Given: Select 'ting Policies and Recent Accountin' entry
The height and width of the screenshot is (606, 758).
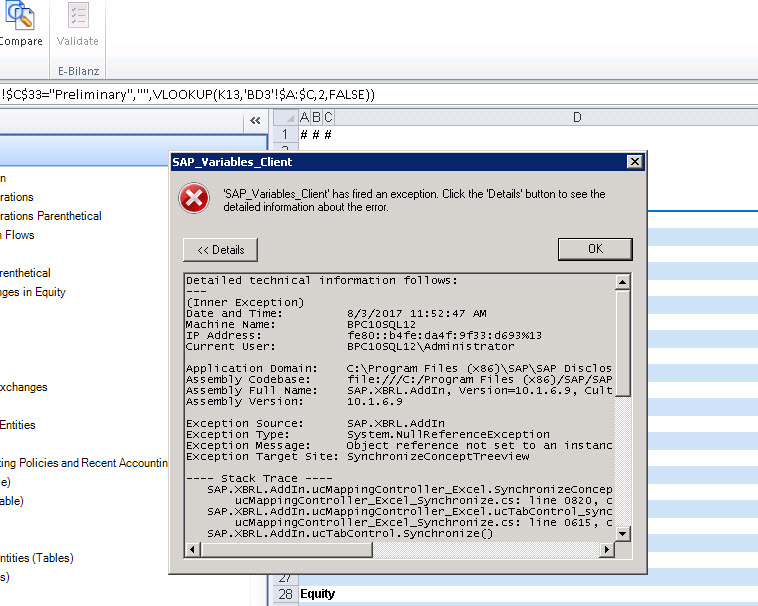Looking at the screenshot, I should [84, 463].
